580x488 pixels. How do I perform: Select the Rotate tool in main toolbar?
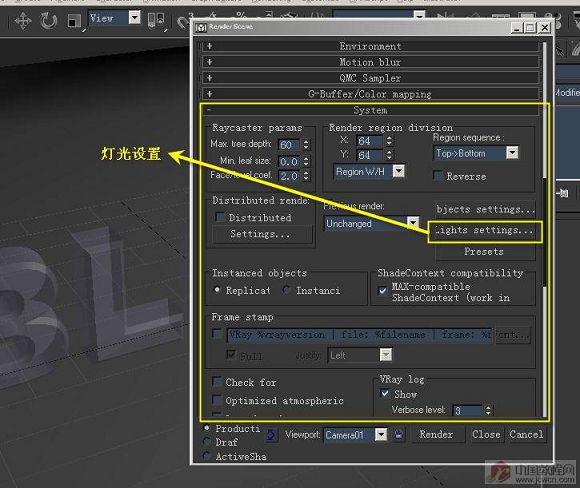click(48, 20)
